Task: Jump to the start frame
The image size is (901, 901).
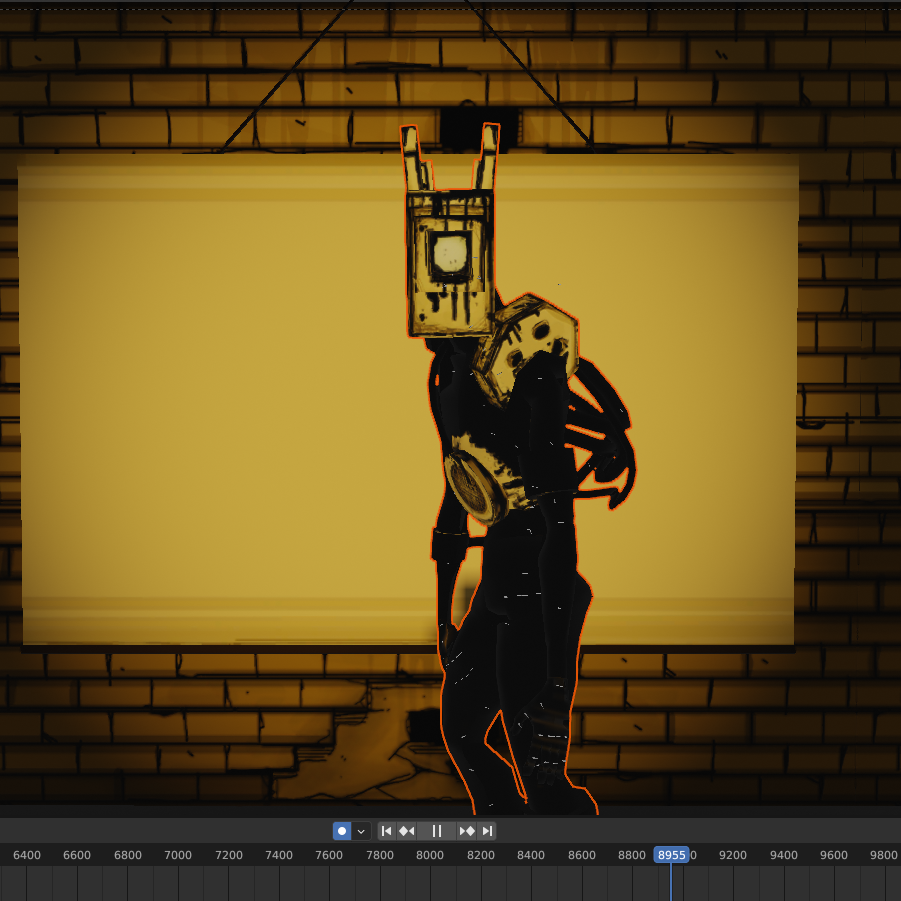Action: pos(387,831)
